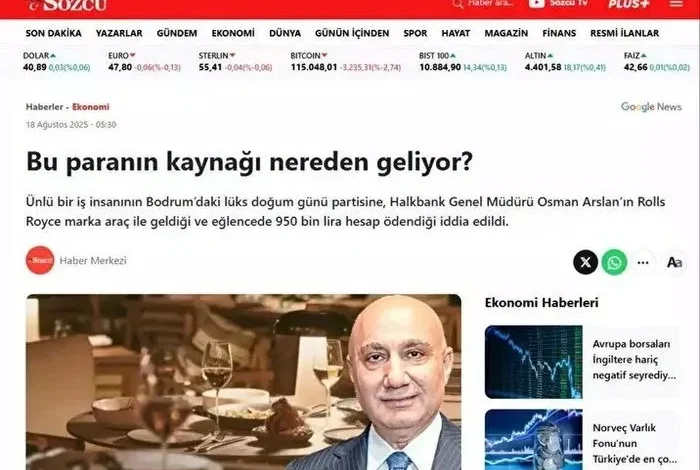This screenshot has height=470, width=700.
Task: Open Avrupa borsaları news thumbnail
Action: pos(533,362)
